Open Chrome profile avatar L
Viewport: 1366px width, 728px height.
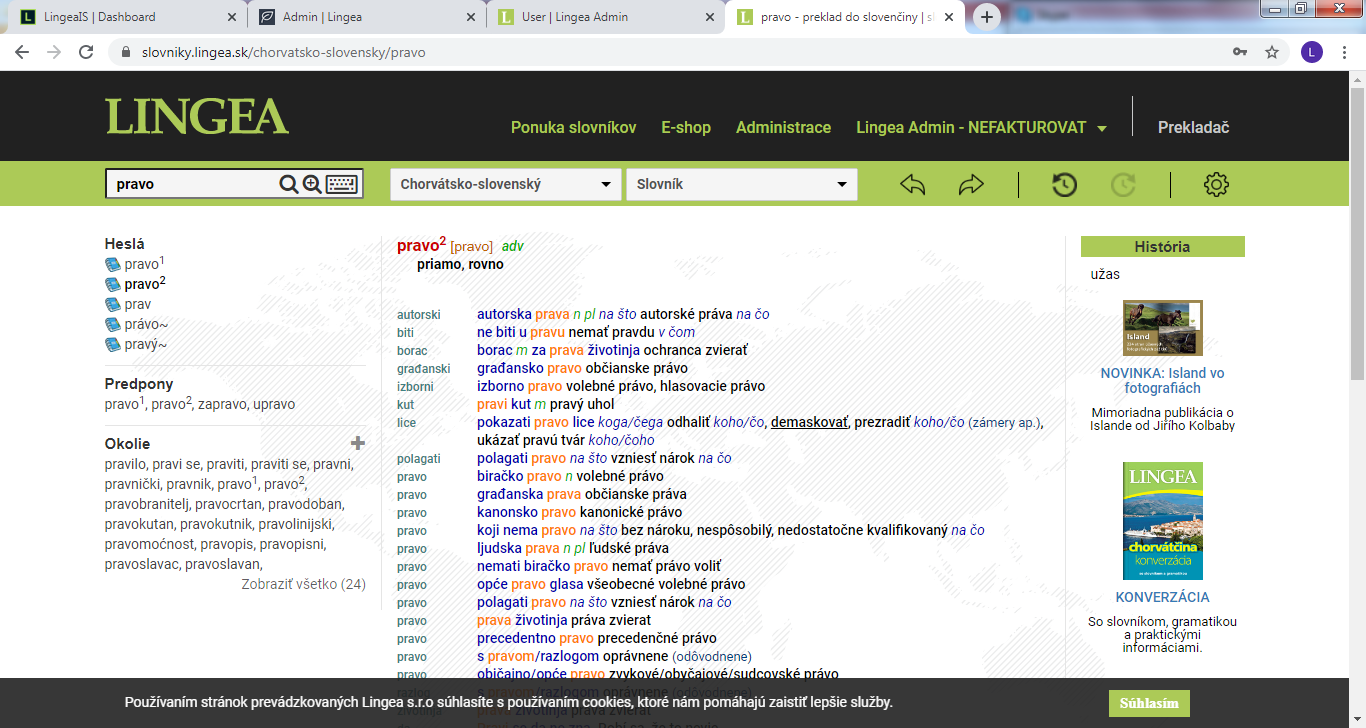coord(1312,52)
